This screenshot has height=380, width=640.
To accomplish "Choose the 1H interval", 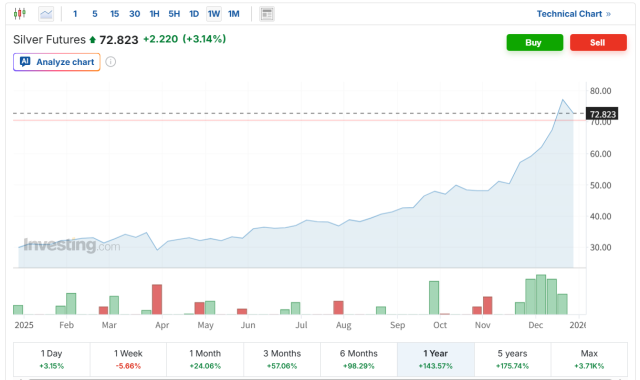I will click(x=154, y=14).
